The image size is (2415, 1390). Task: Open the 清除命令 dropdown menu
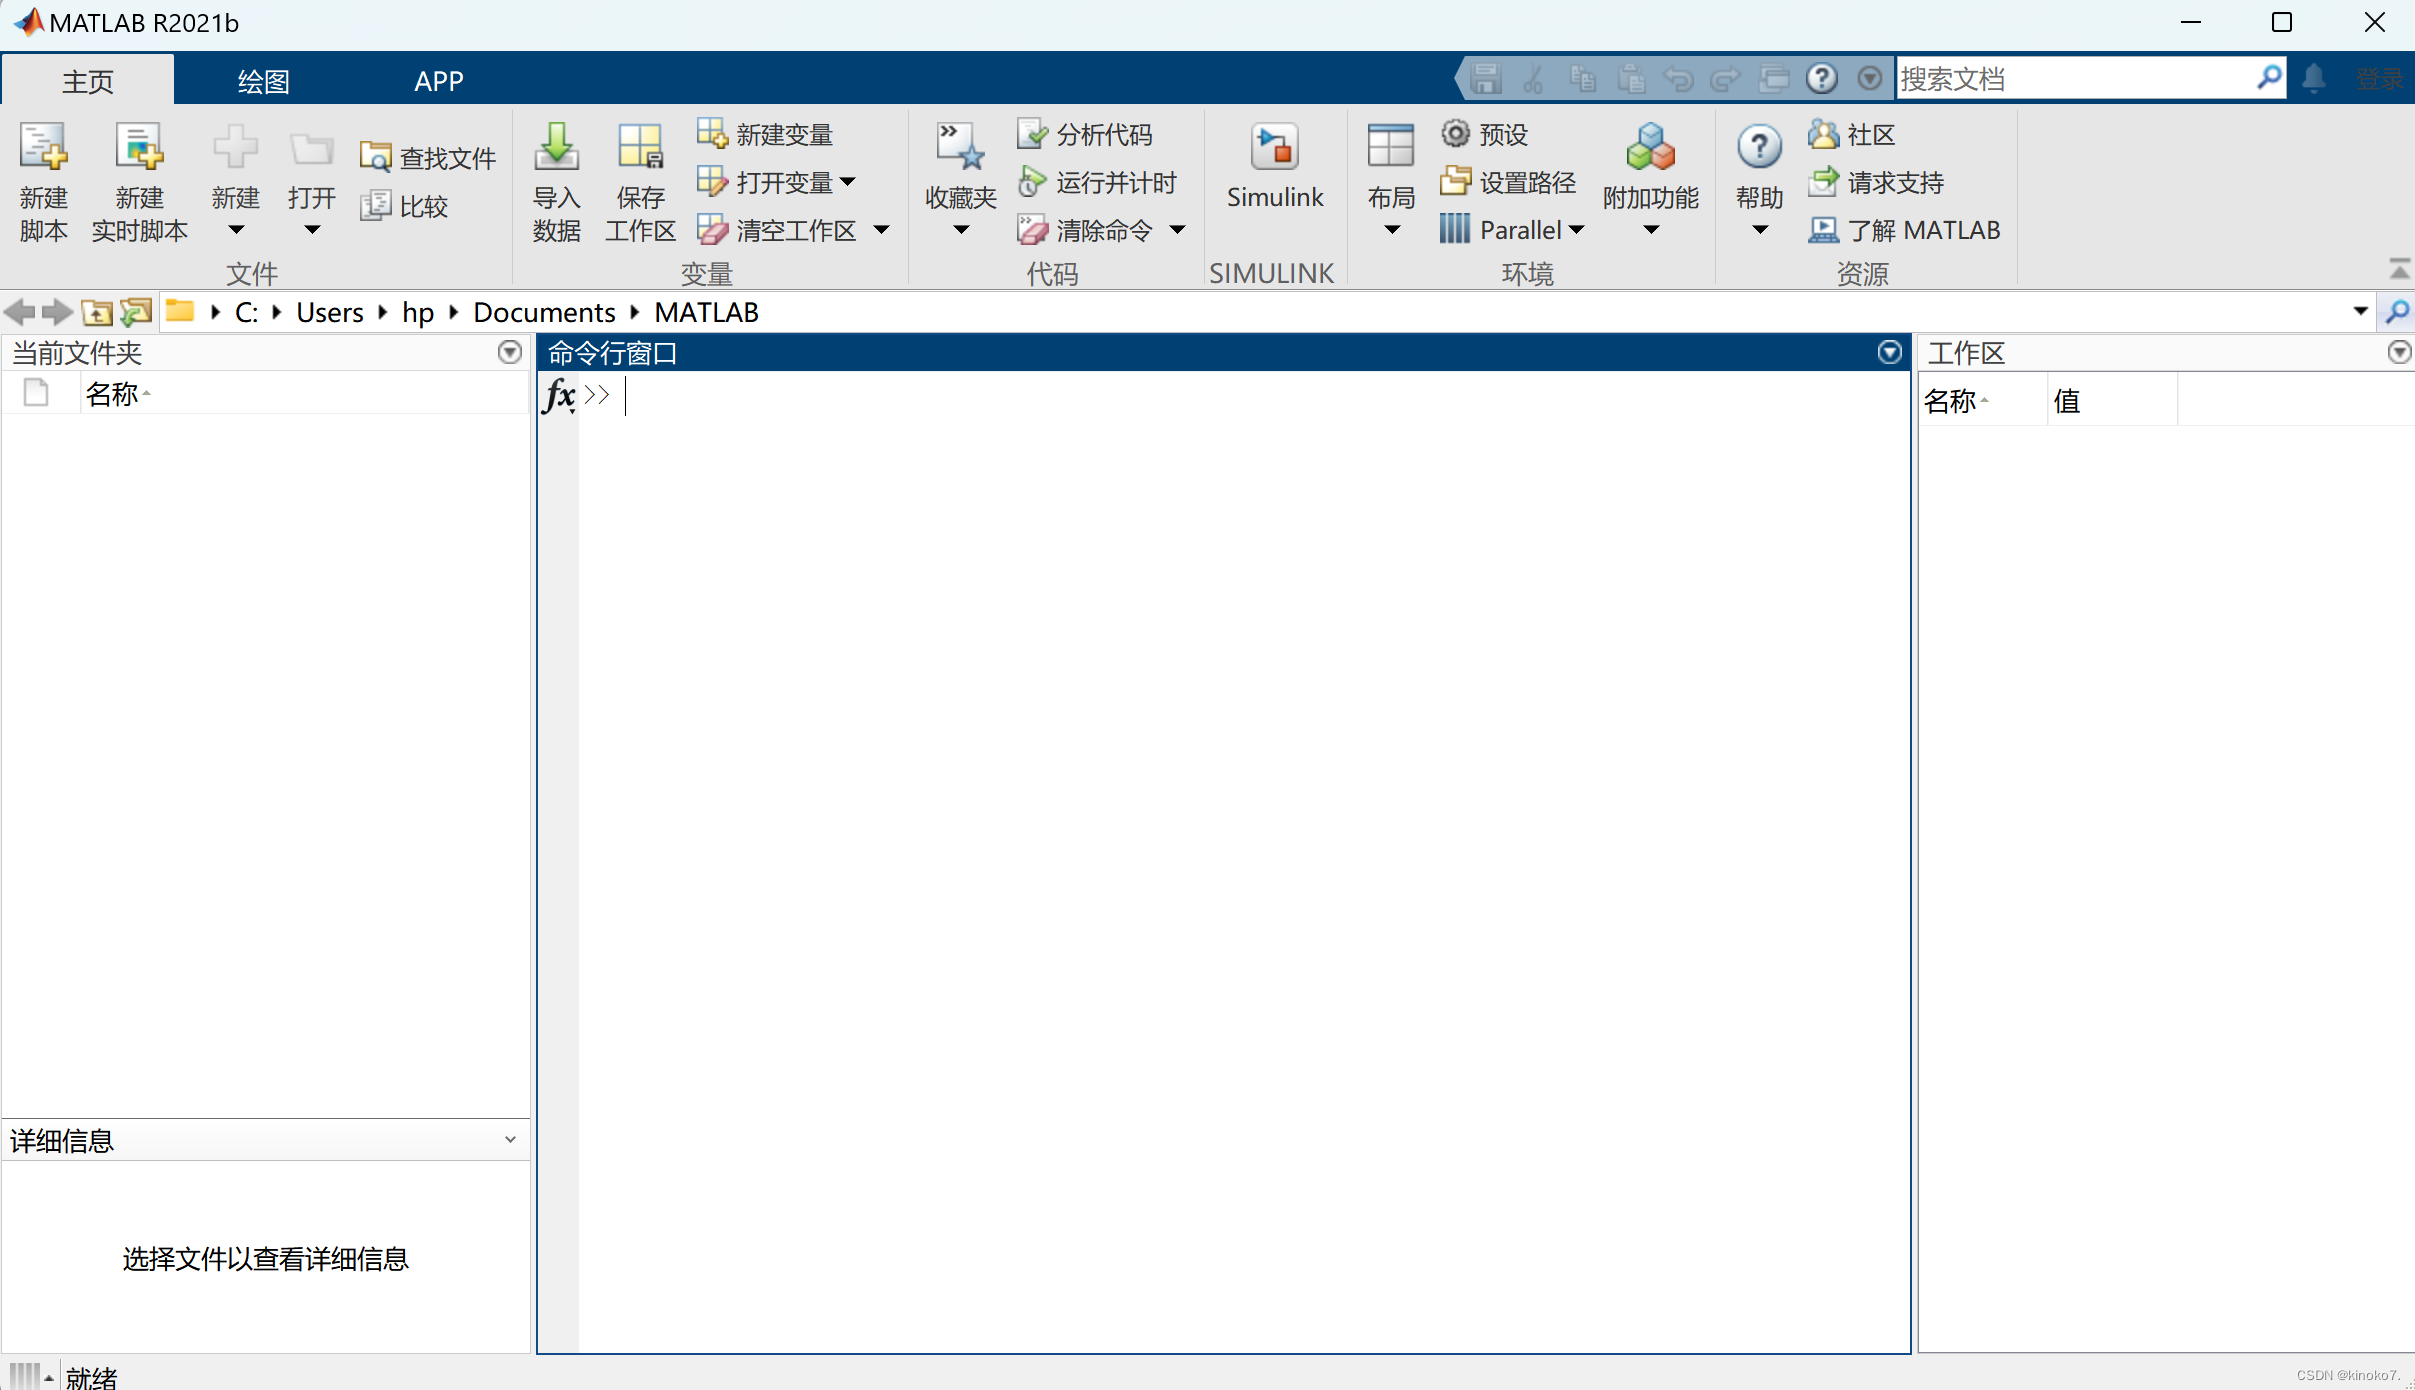(x=1178, y=229)
